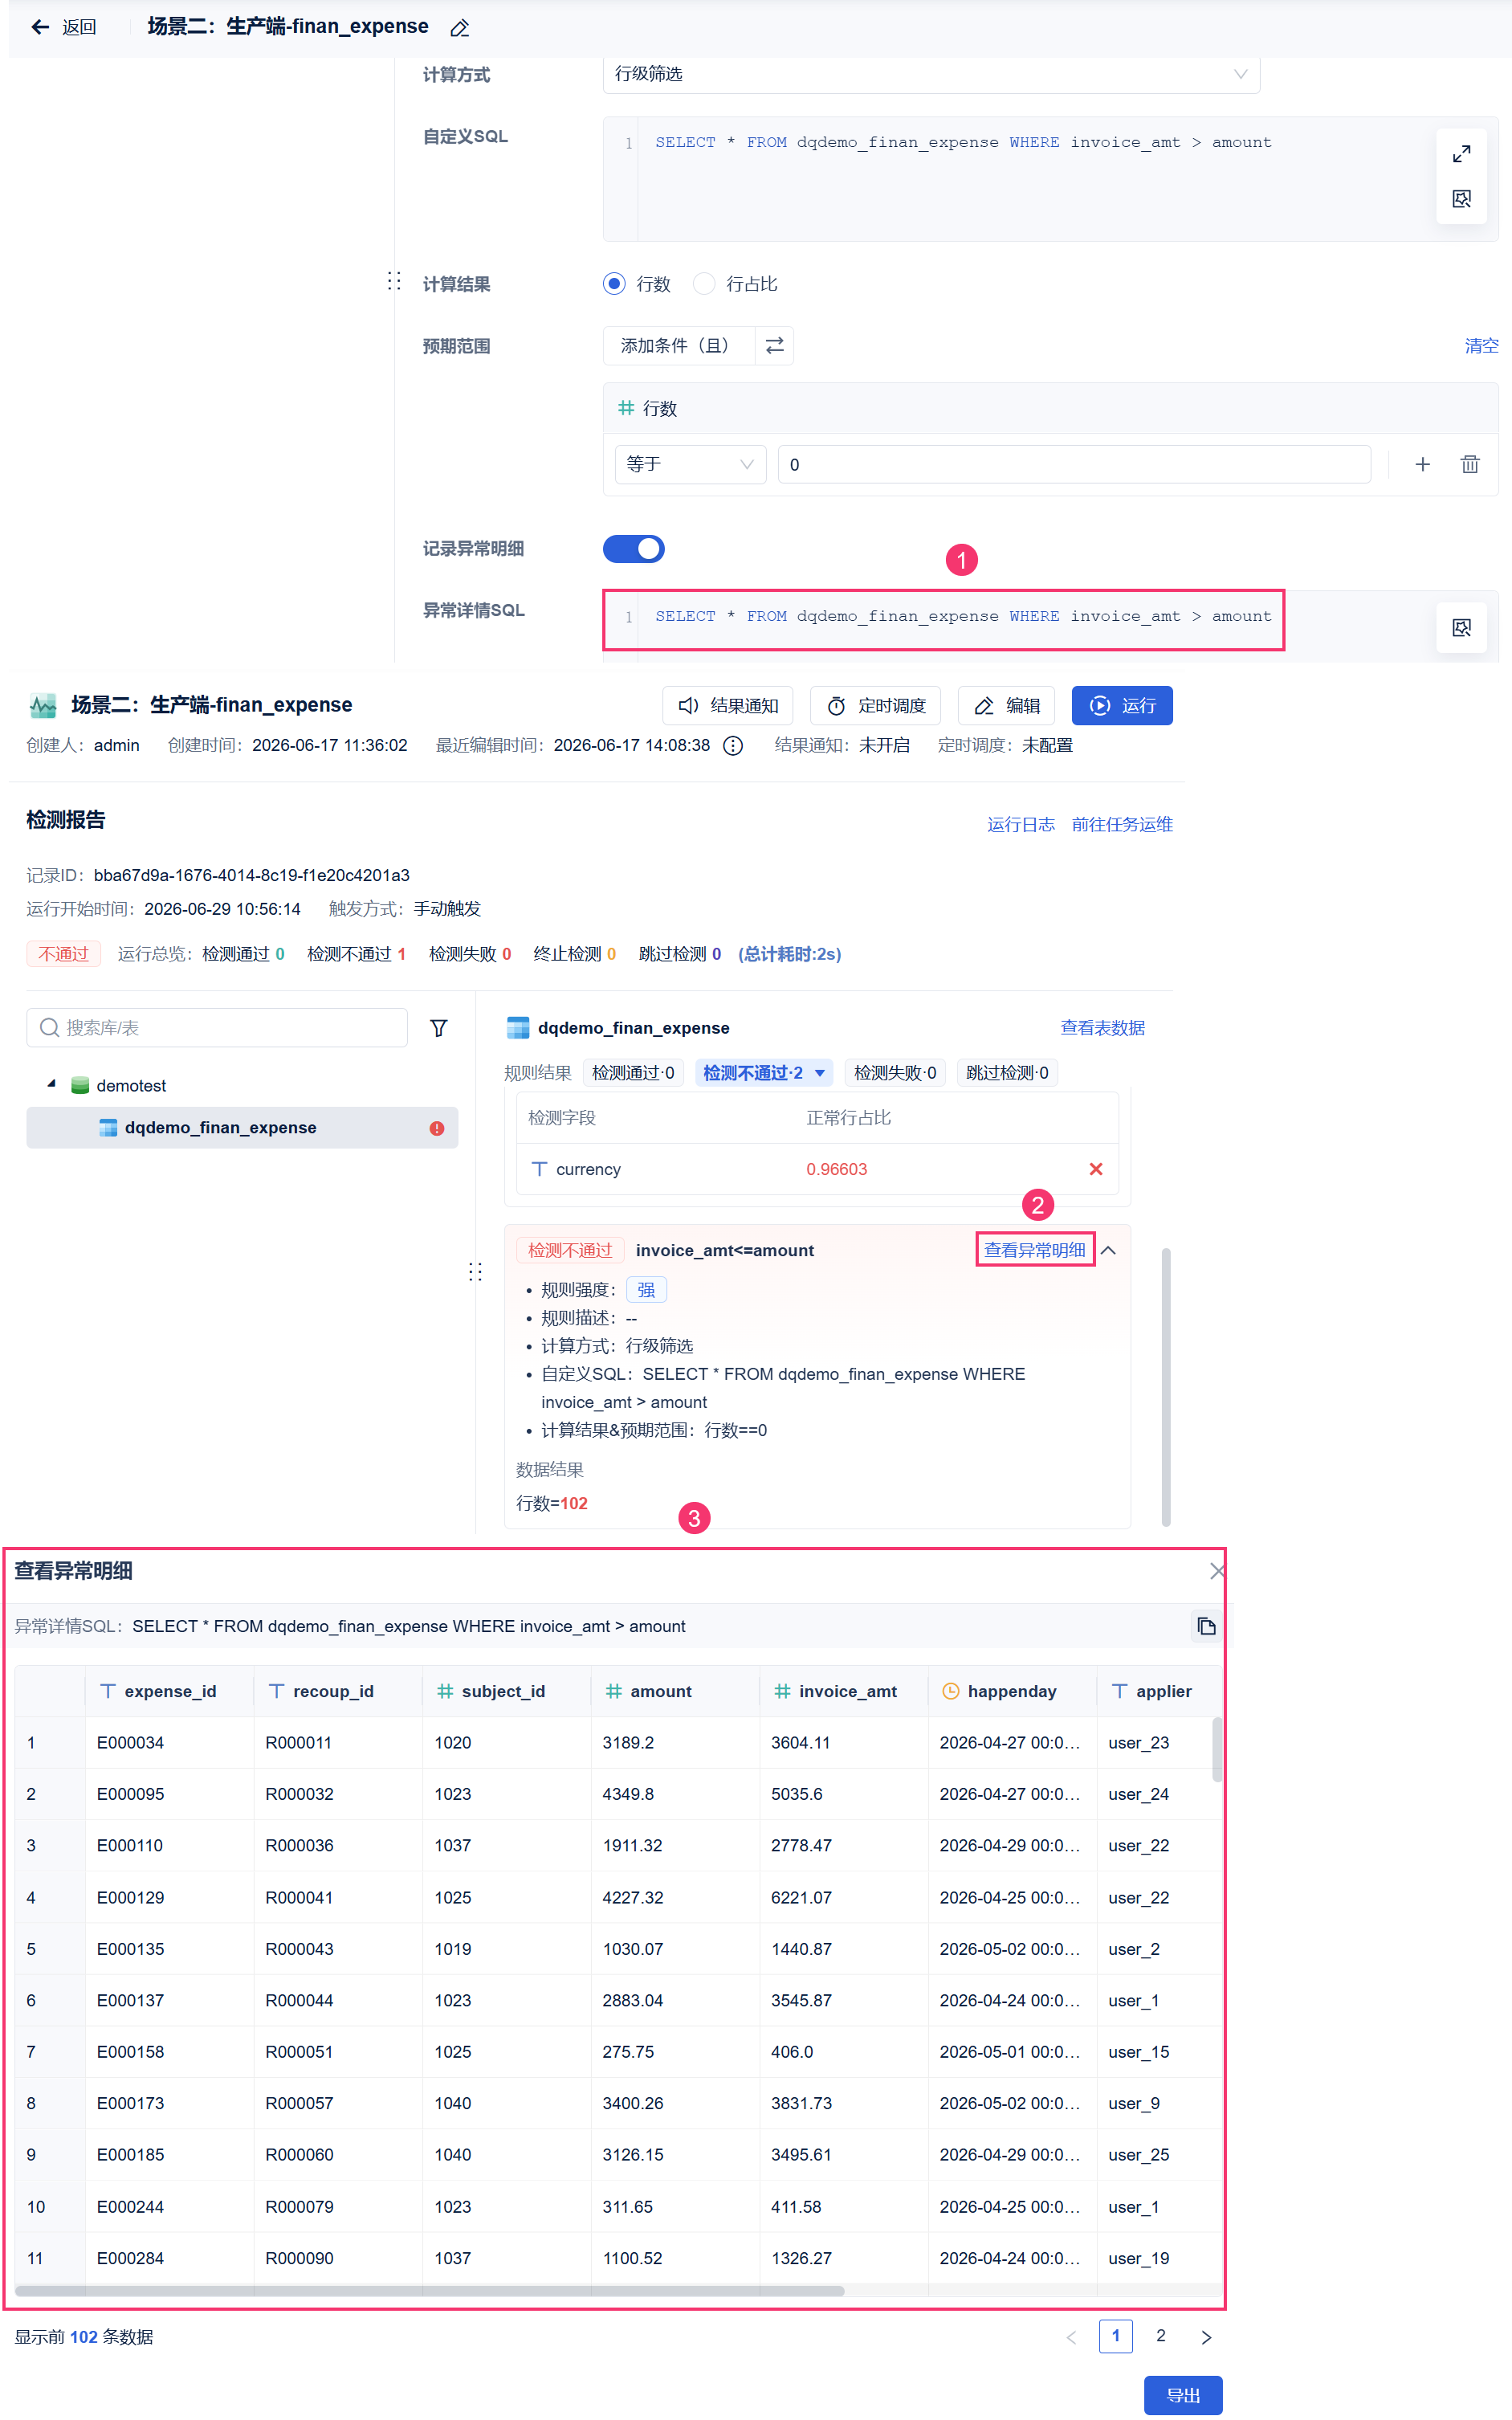Viewport: 1512px width, 2420px height.
Task: Select the 行占比 radio option
Action: click(x=704, y=284)
